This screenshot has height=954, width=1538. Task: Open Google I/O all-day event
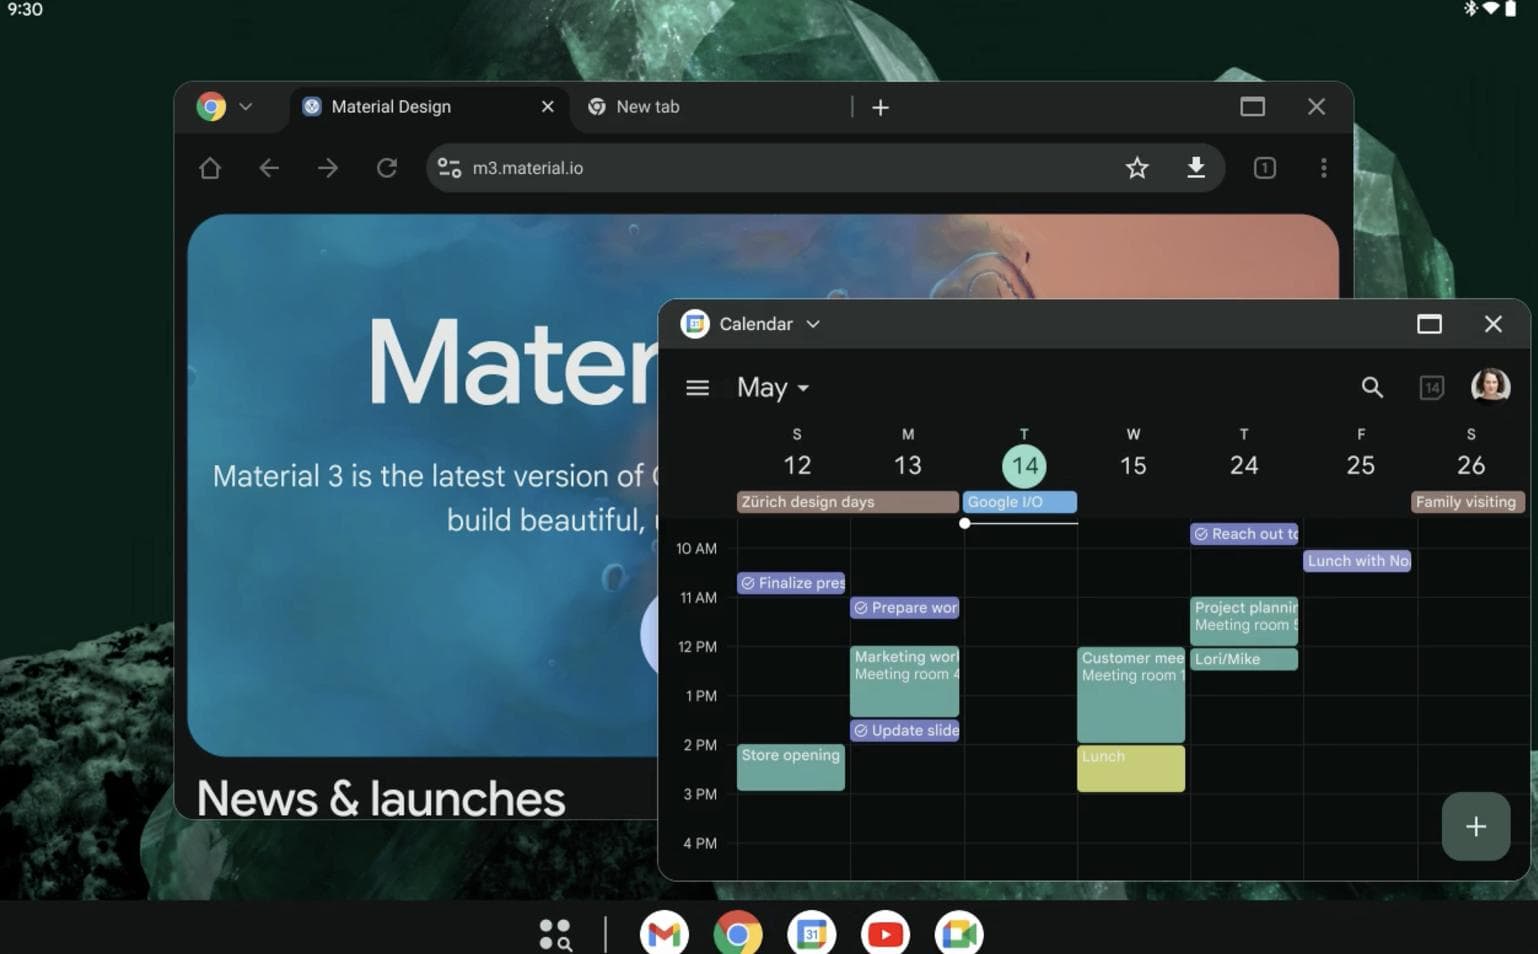point(1020,502)
